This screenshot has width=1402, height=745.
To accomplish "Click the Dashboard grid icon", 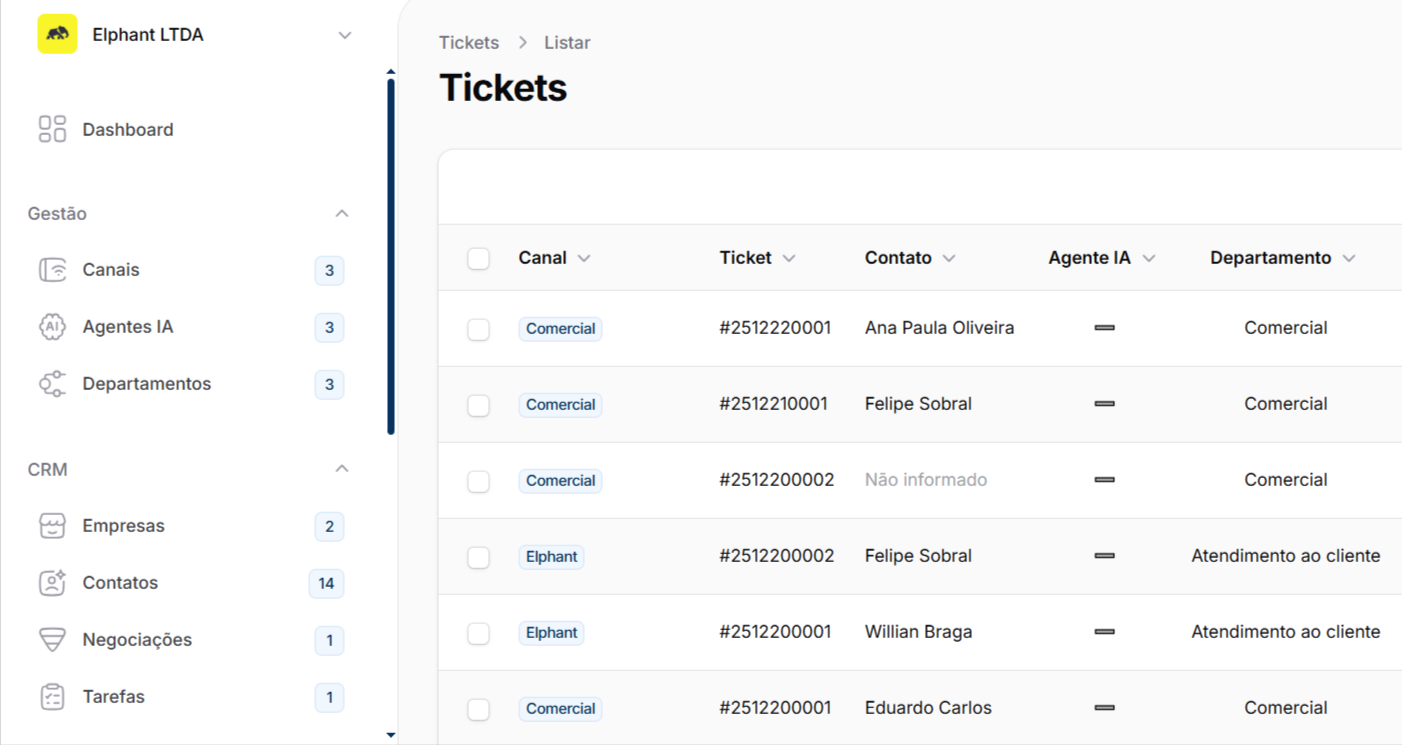I will pos(52,129).
